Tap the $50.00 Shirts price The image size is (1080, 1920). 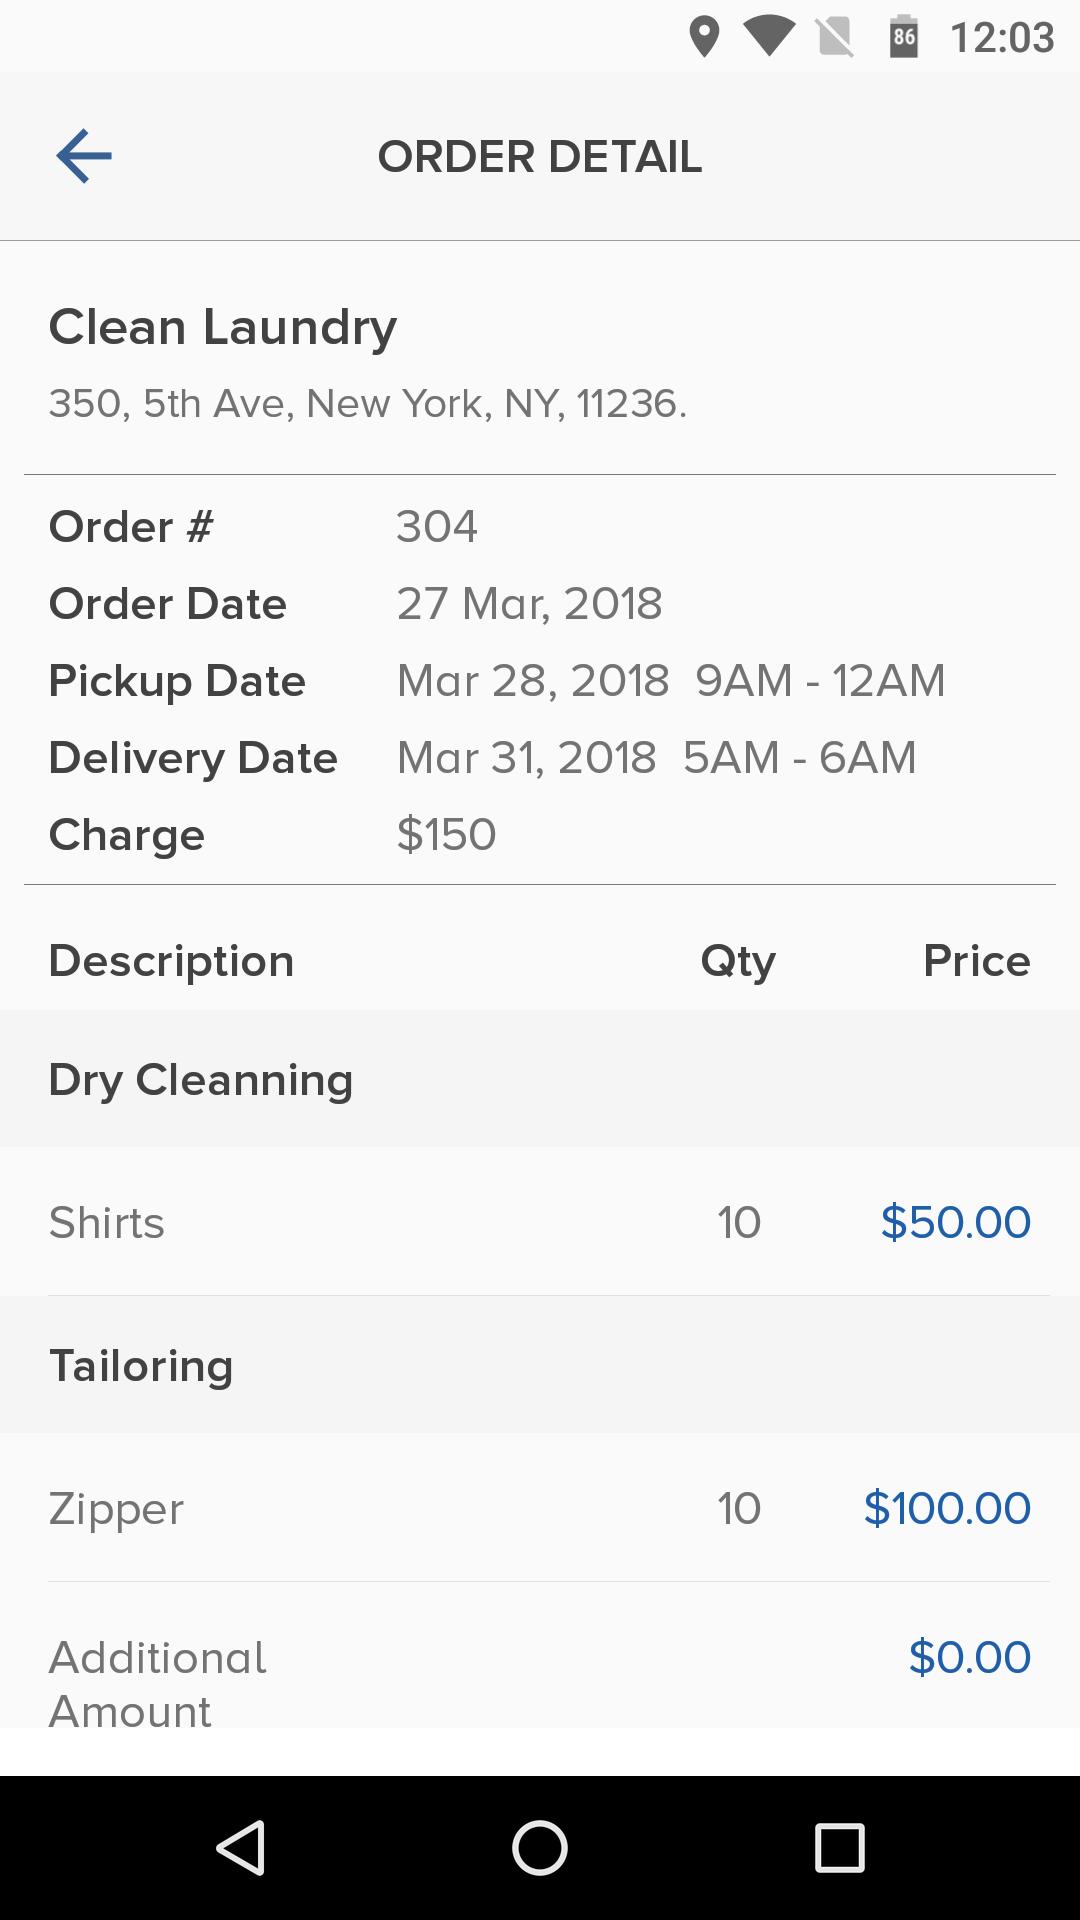coord(956,1222)
